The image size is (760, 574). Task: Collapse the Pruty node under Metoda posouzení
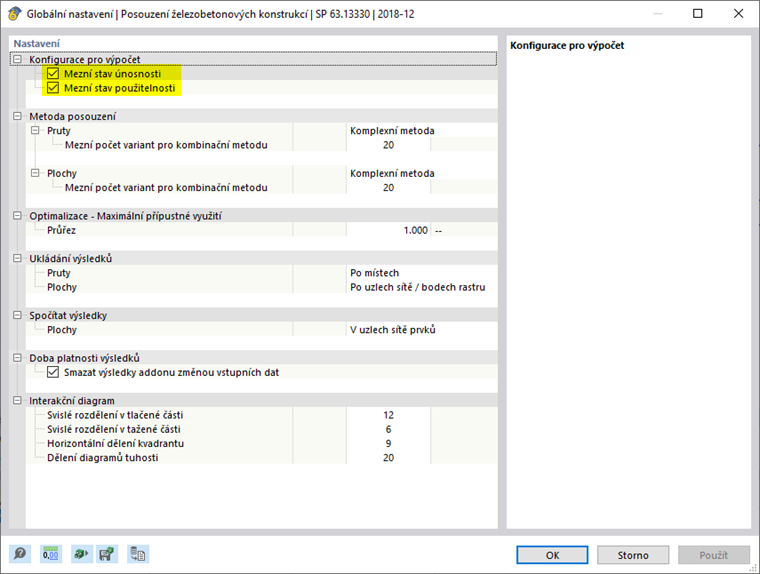35,130
